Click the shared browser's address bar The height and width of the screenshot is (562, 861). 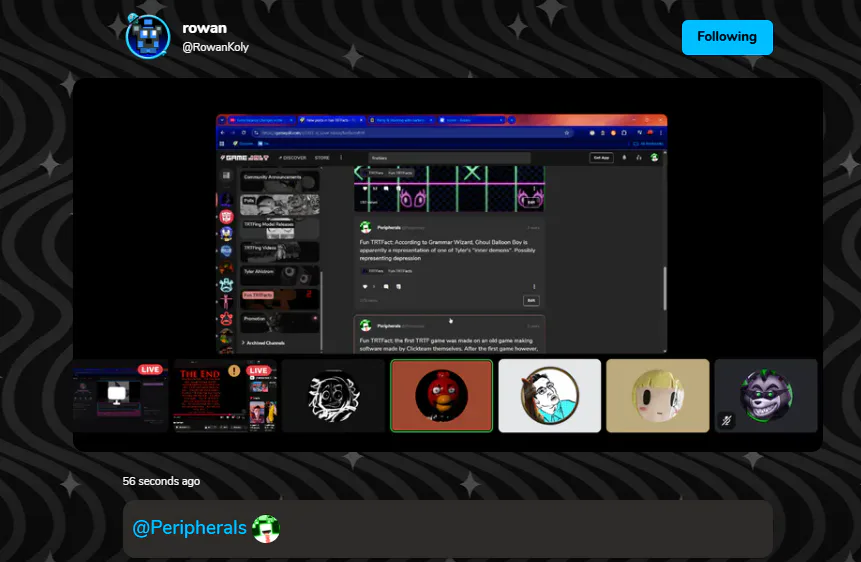tap(412, 132)
